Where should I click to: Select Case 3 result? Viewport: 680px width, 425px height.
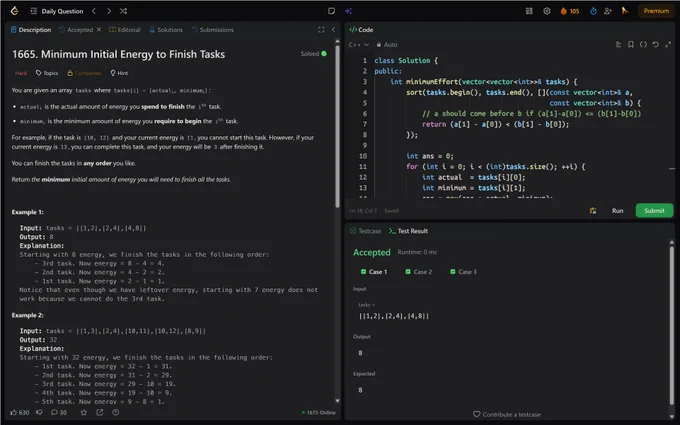[x=463, y=272]
